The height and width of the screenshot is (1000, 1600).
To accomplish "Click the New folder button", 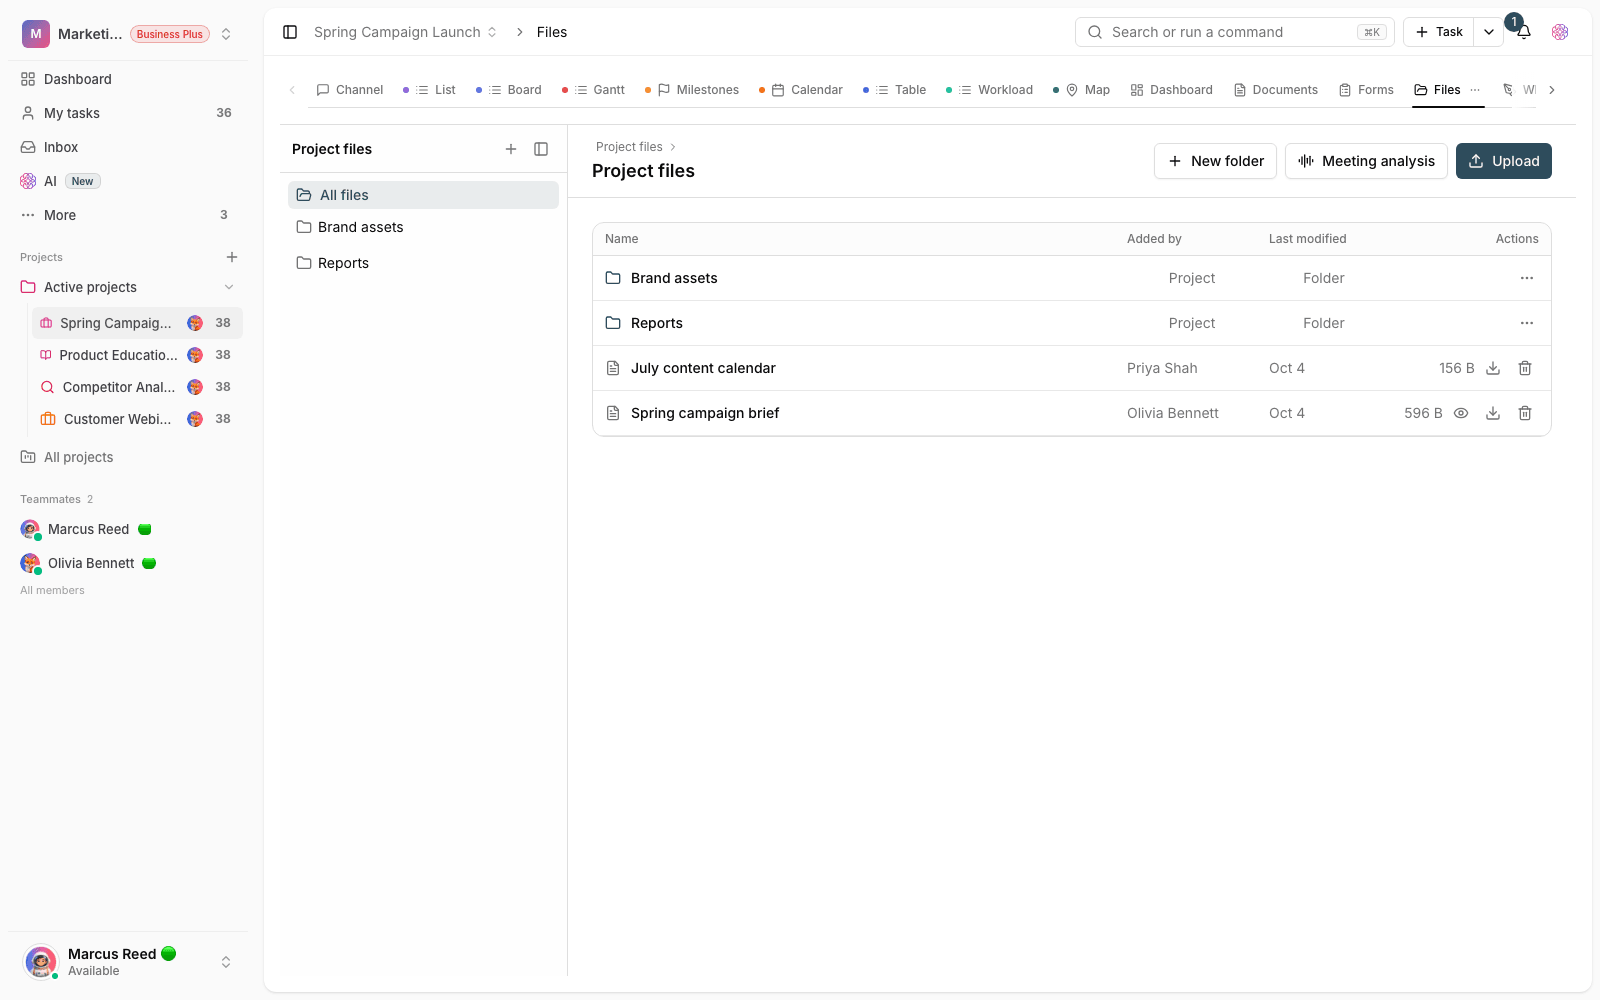I will (1215, 161).
